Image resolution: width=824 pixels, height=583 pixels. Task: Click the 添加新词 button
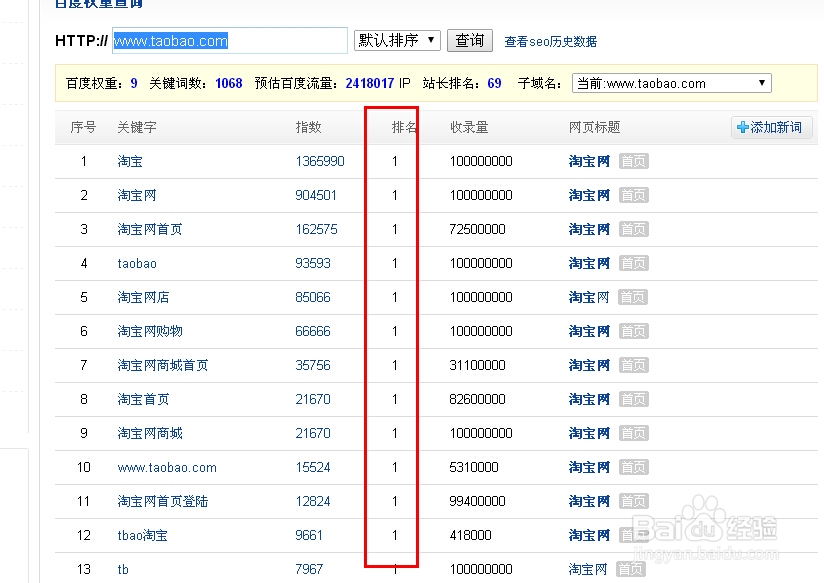coord(771,127)
